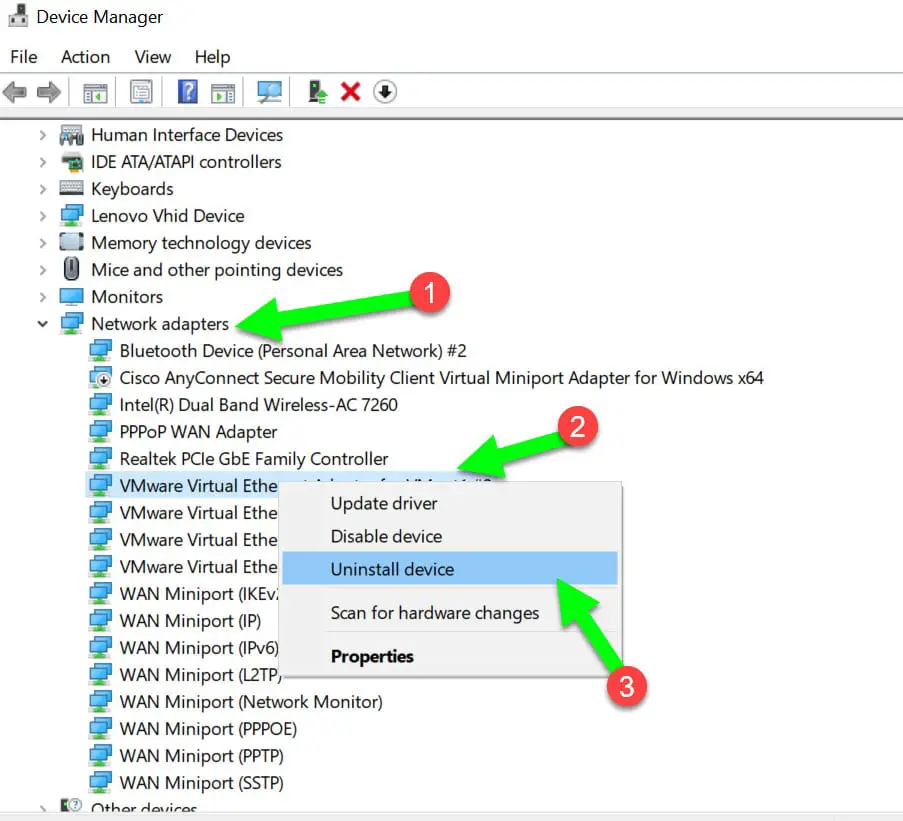Click the Lenovo Vhid Device icon
This screenshot has height=821, width=903.
pos(71,216)
